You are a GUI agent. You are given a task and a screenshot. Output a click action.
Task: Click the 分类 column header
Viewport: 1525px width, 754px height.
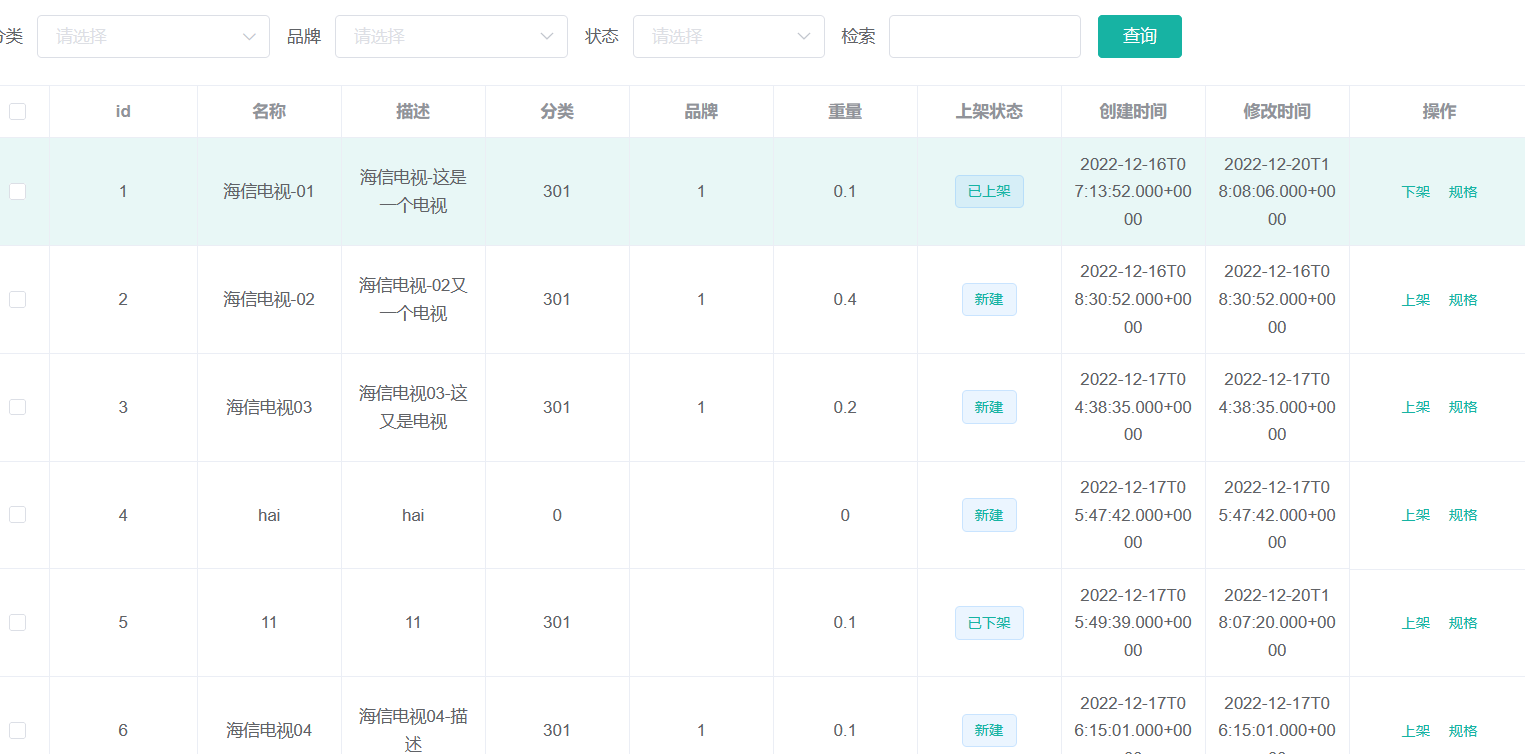(557, 111)
